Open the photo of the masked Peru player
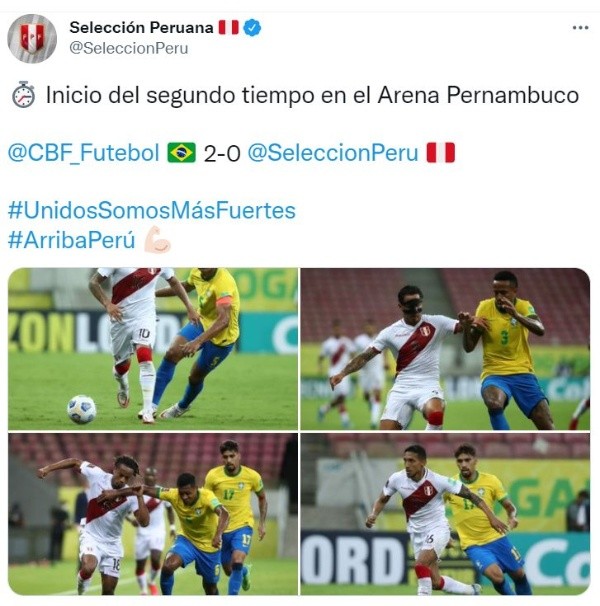 [x=445, y=349]
